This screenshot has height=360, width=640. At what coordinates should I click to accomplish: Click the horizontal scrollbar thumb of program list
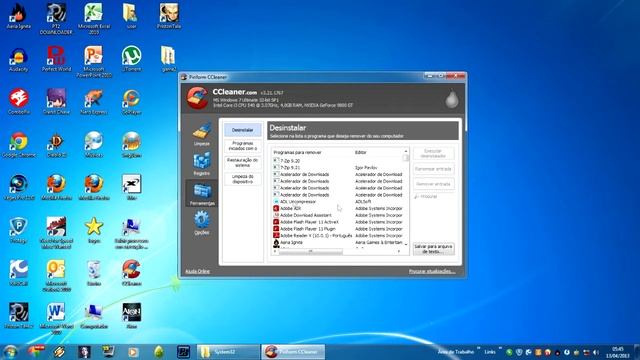[x=310, y=251]
